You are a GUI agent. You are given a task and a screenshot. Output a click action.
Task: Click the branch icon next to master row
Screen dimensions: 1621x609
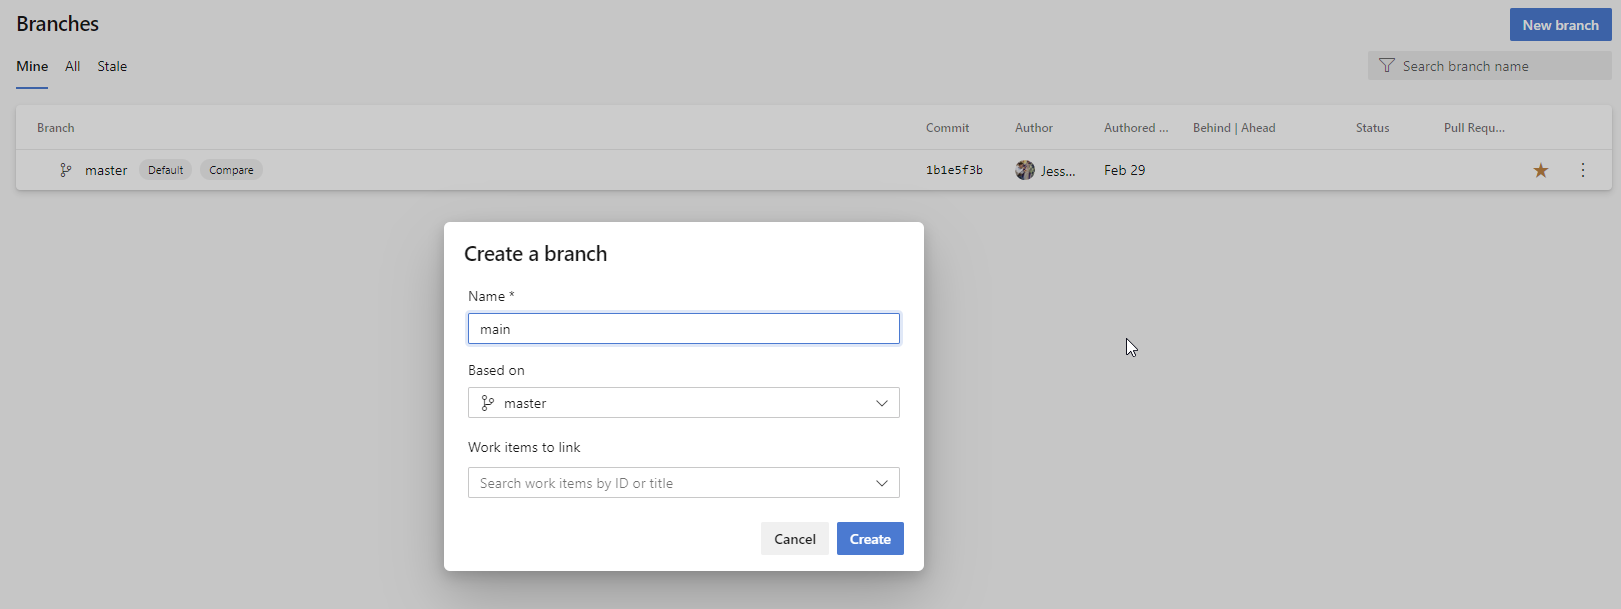pos(65,170)
